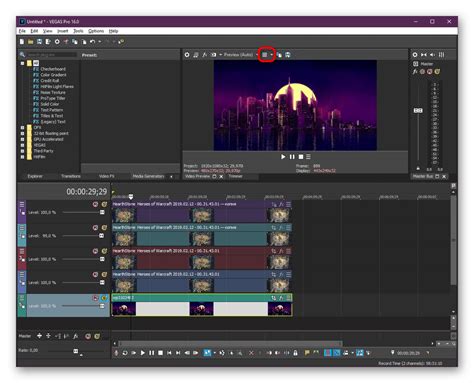Viewport: 474px width, 383px height.
Task: Select the (Legacy) Text generator
Action: (53, 122)
